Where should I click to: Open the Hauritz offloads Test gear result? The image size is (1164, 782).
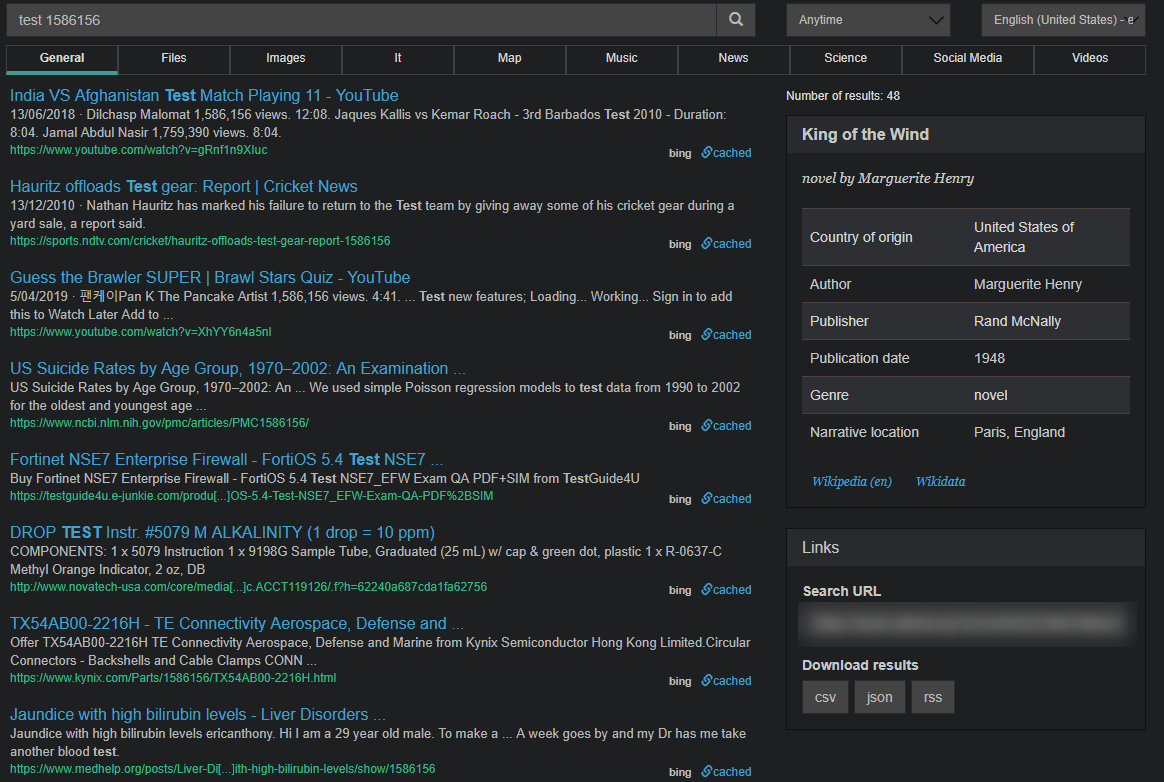point(183,186)
